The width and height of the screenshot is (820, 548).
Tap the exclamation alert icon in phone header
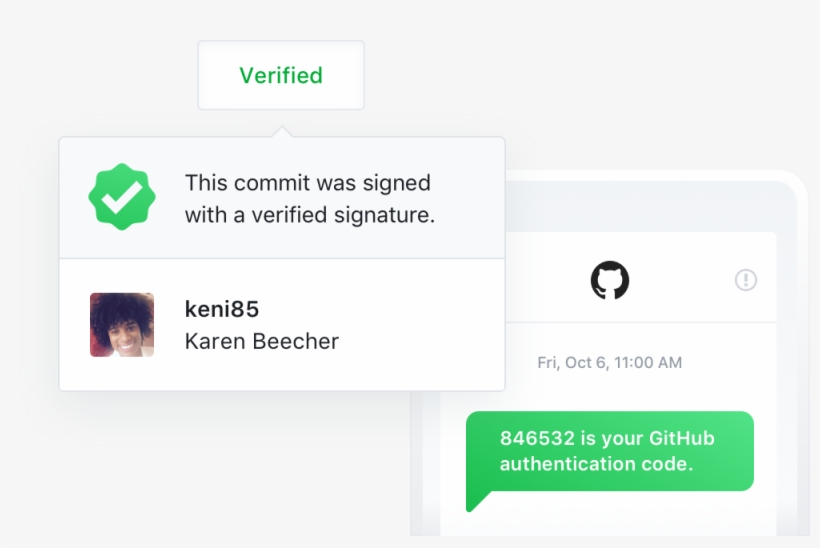746,280
